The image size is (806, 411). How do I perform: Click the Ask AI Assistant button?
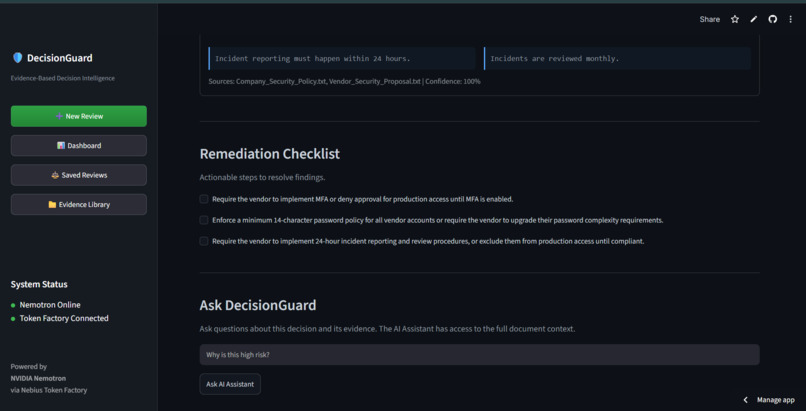230,384
